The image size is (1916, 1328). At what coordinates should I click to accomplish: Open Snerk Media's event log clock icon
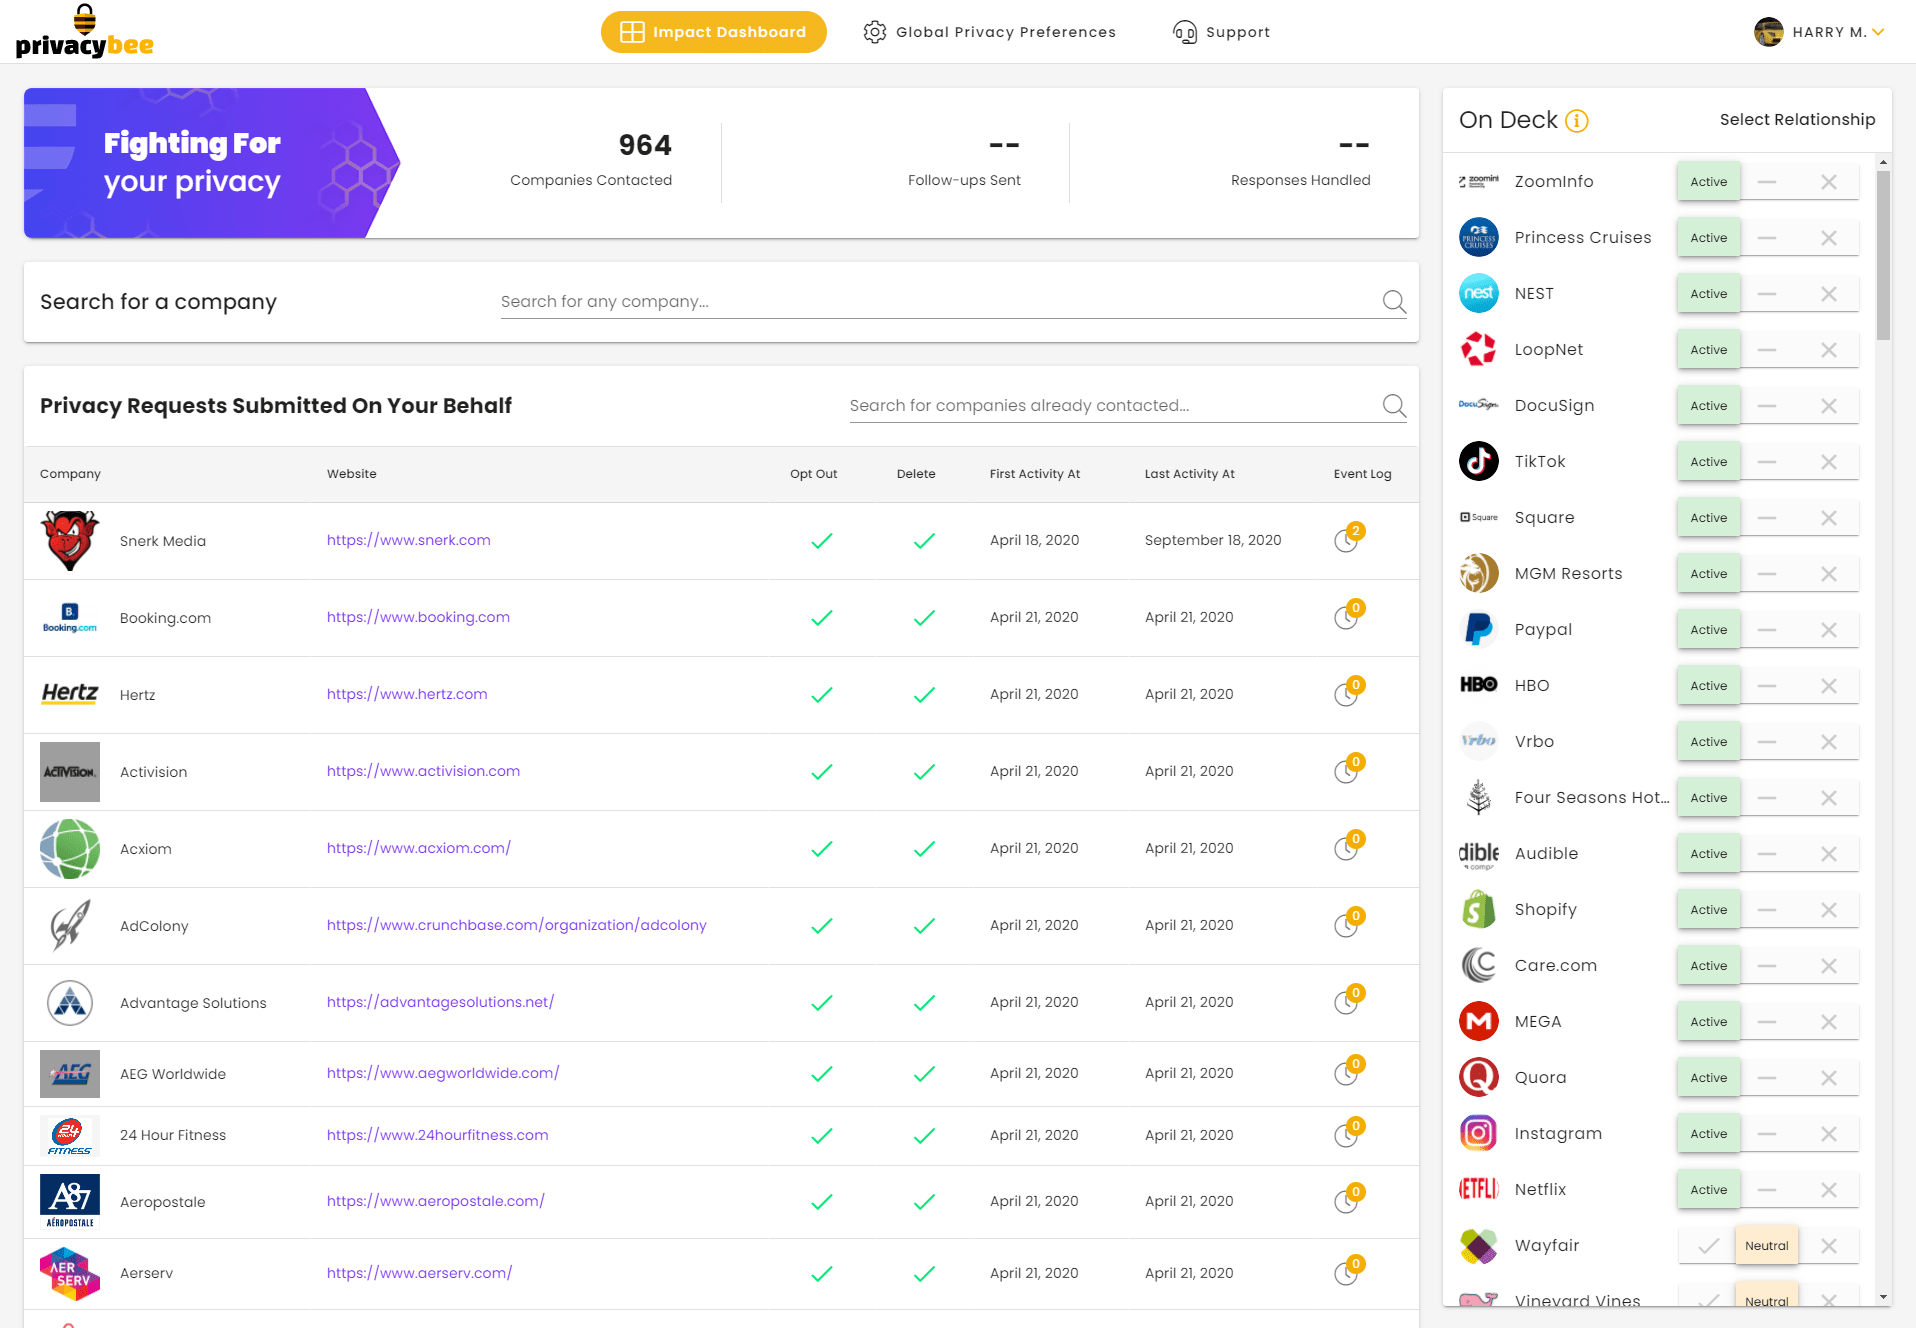(1346, 541)
